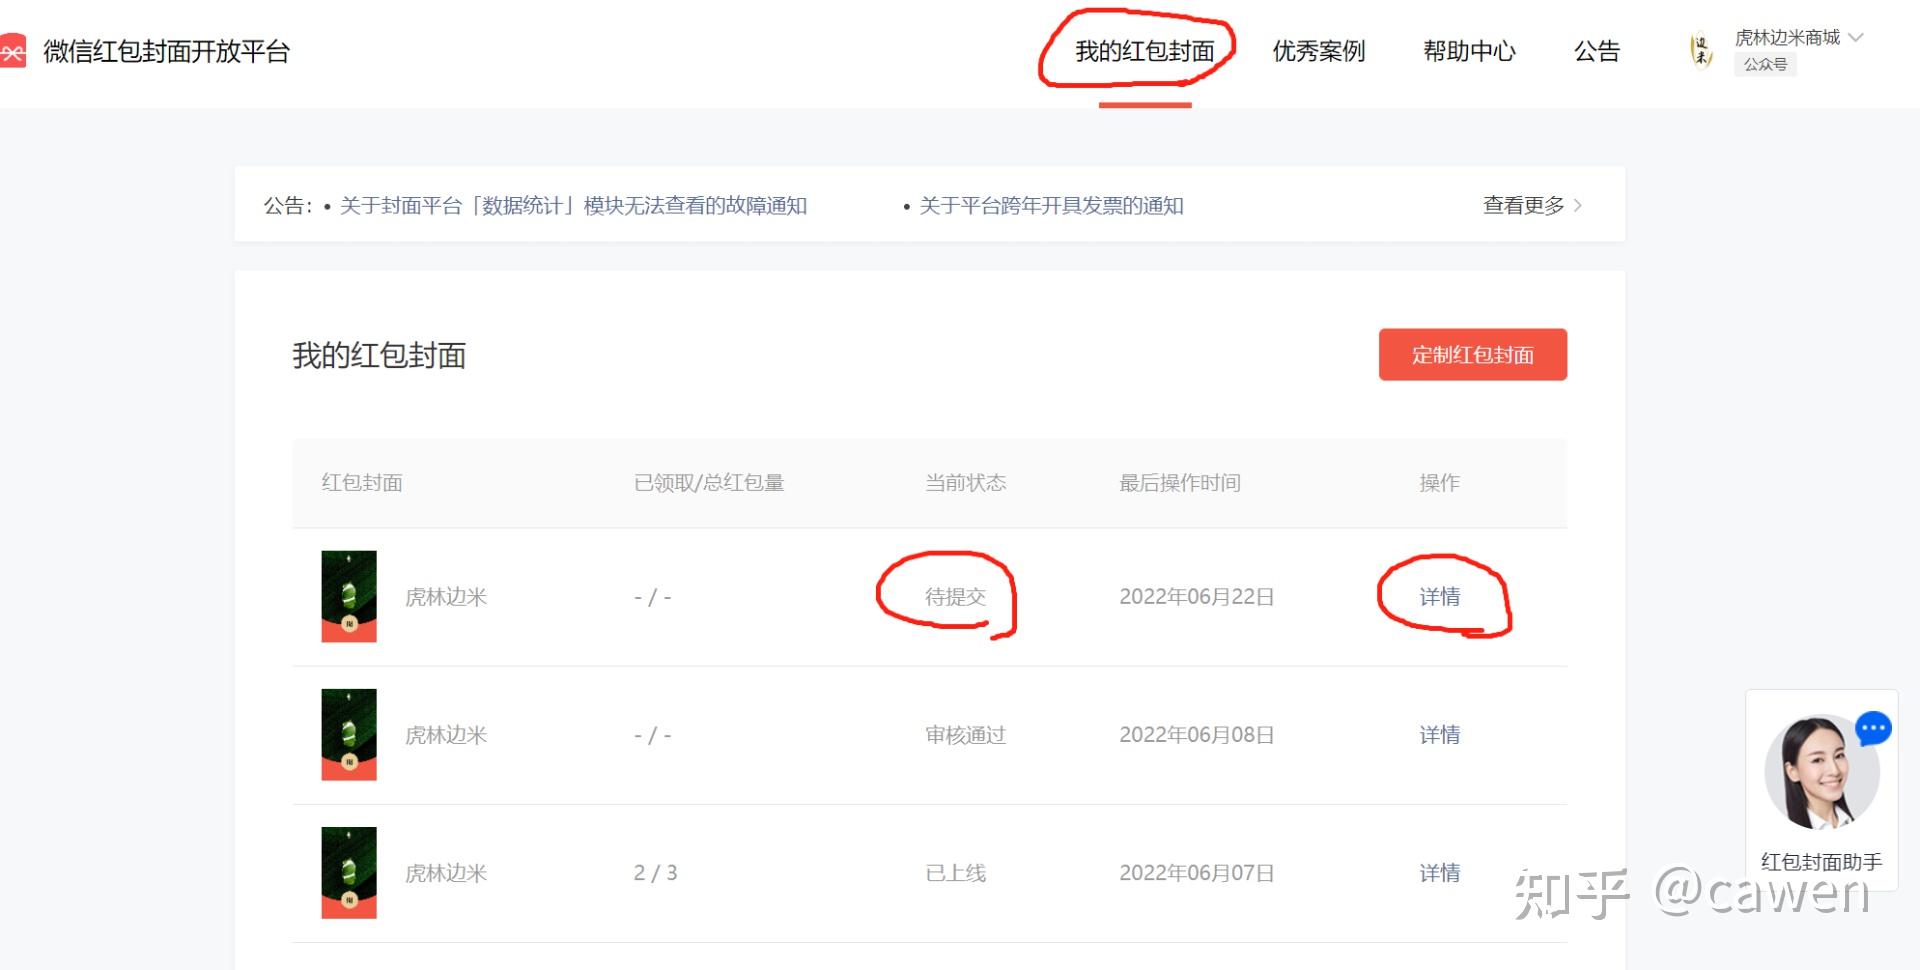Click the 最后操作时间 column header
This screenshot has height=970, width=1920.
coord(1179,483)
